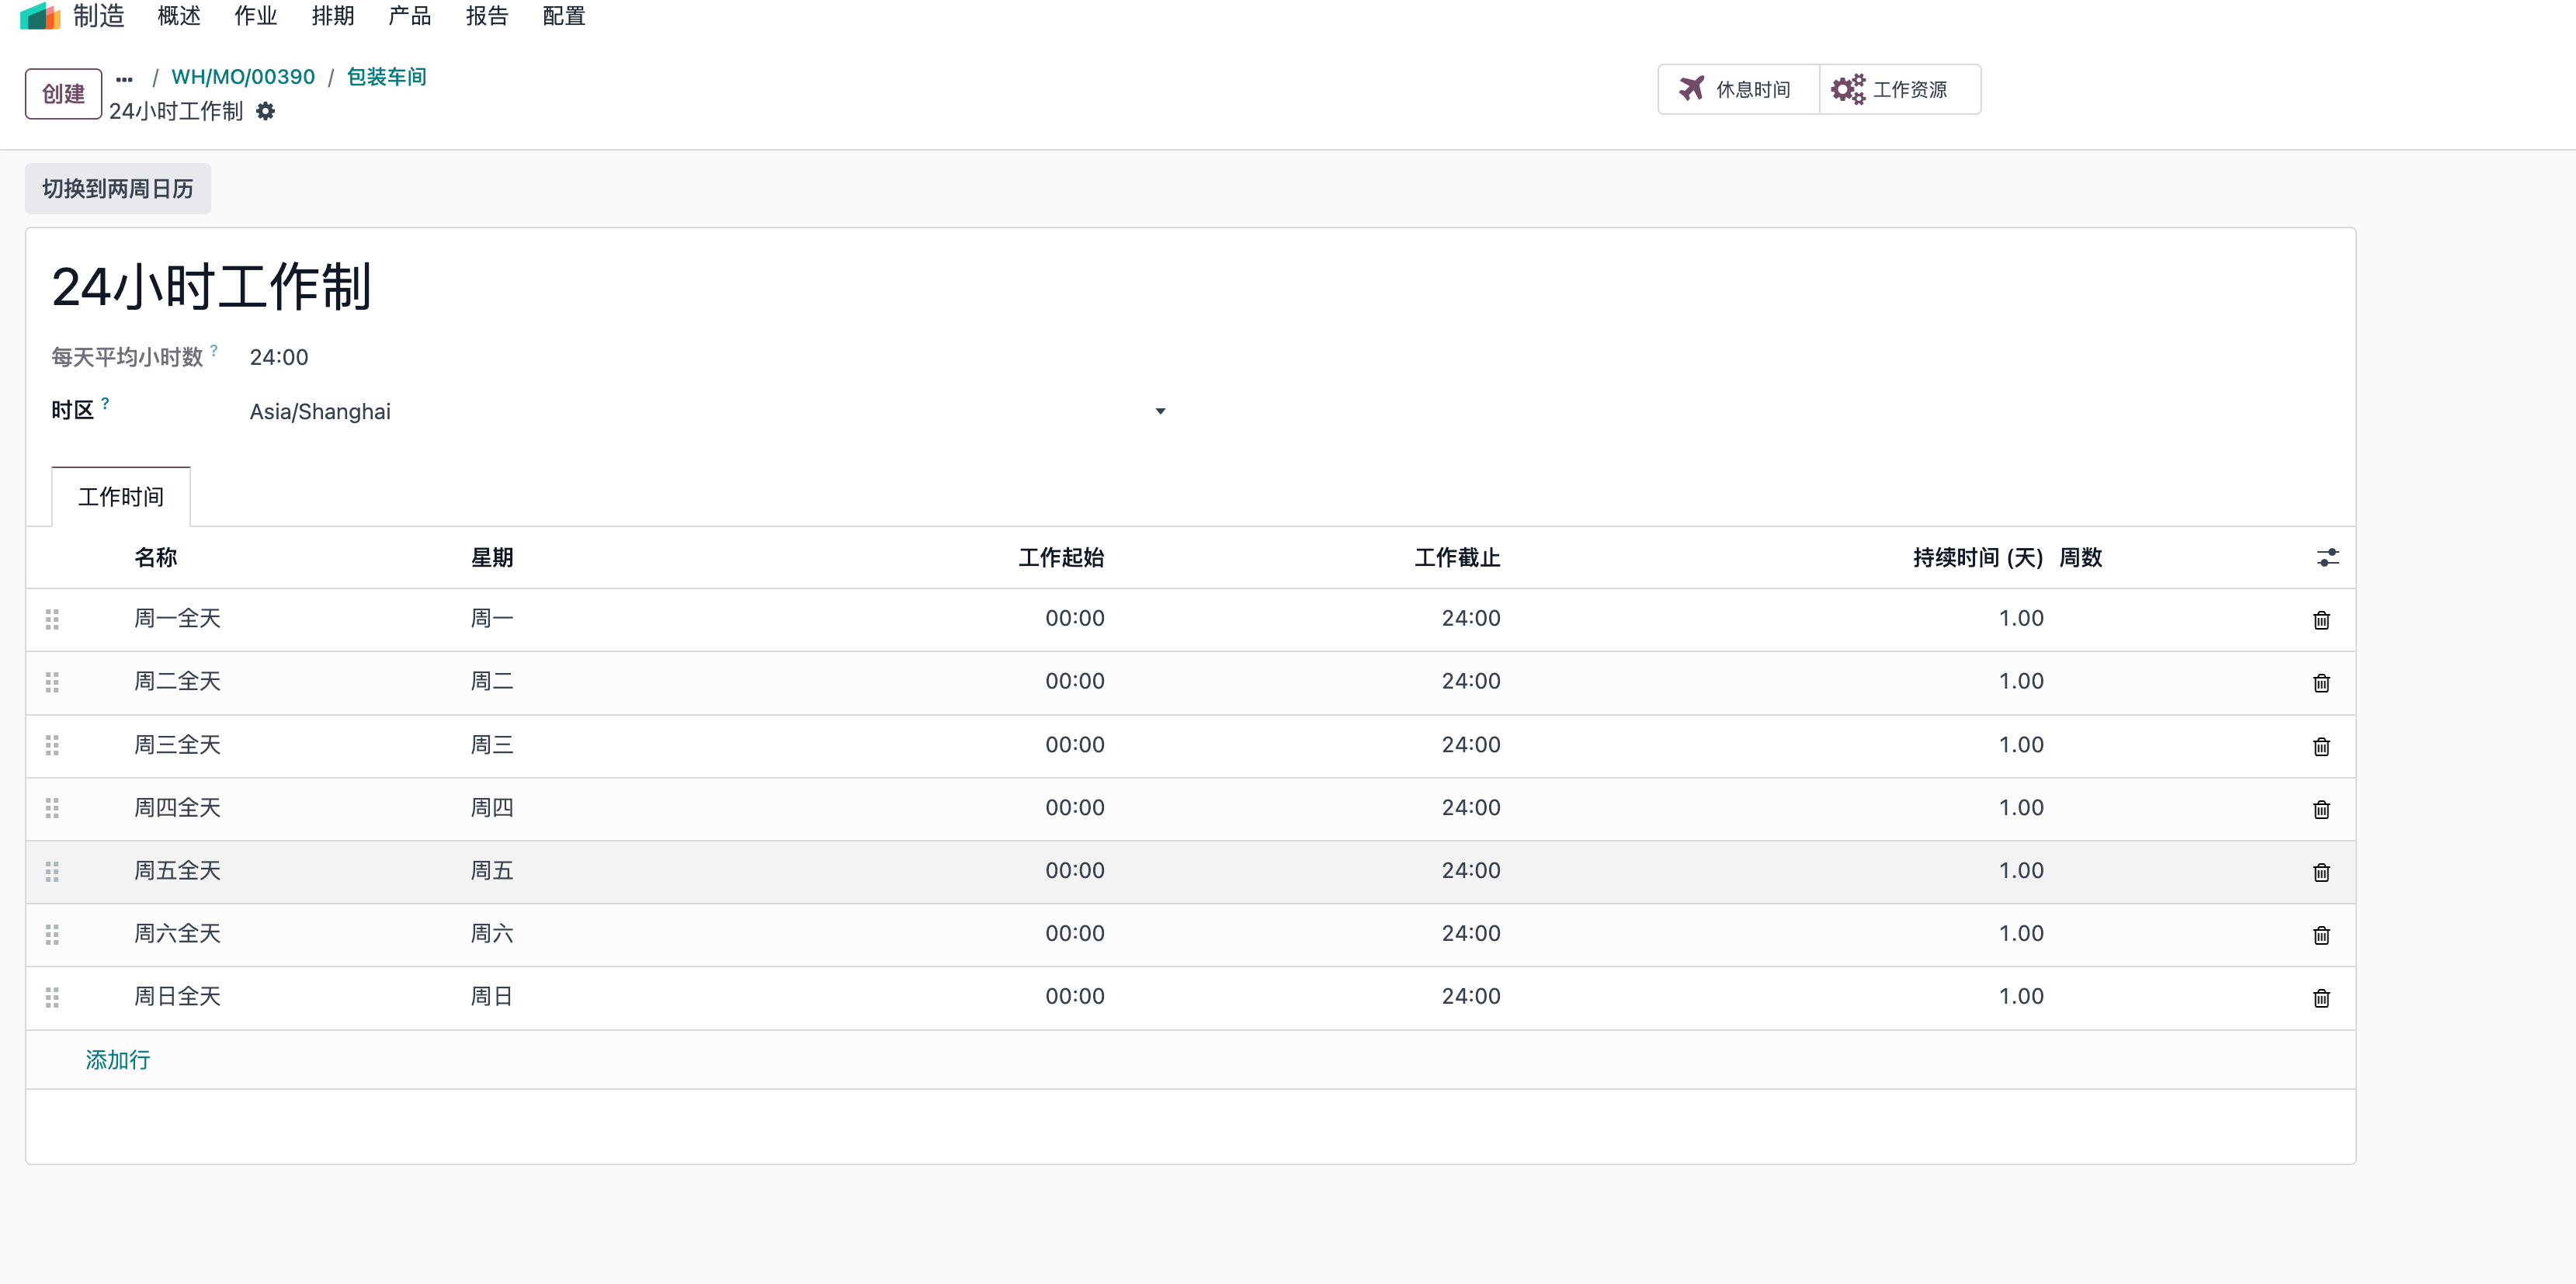Delete the 周五全天 row with trash icon
This screenshot has width=2576, height=1284.
point(2321,872)
